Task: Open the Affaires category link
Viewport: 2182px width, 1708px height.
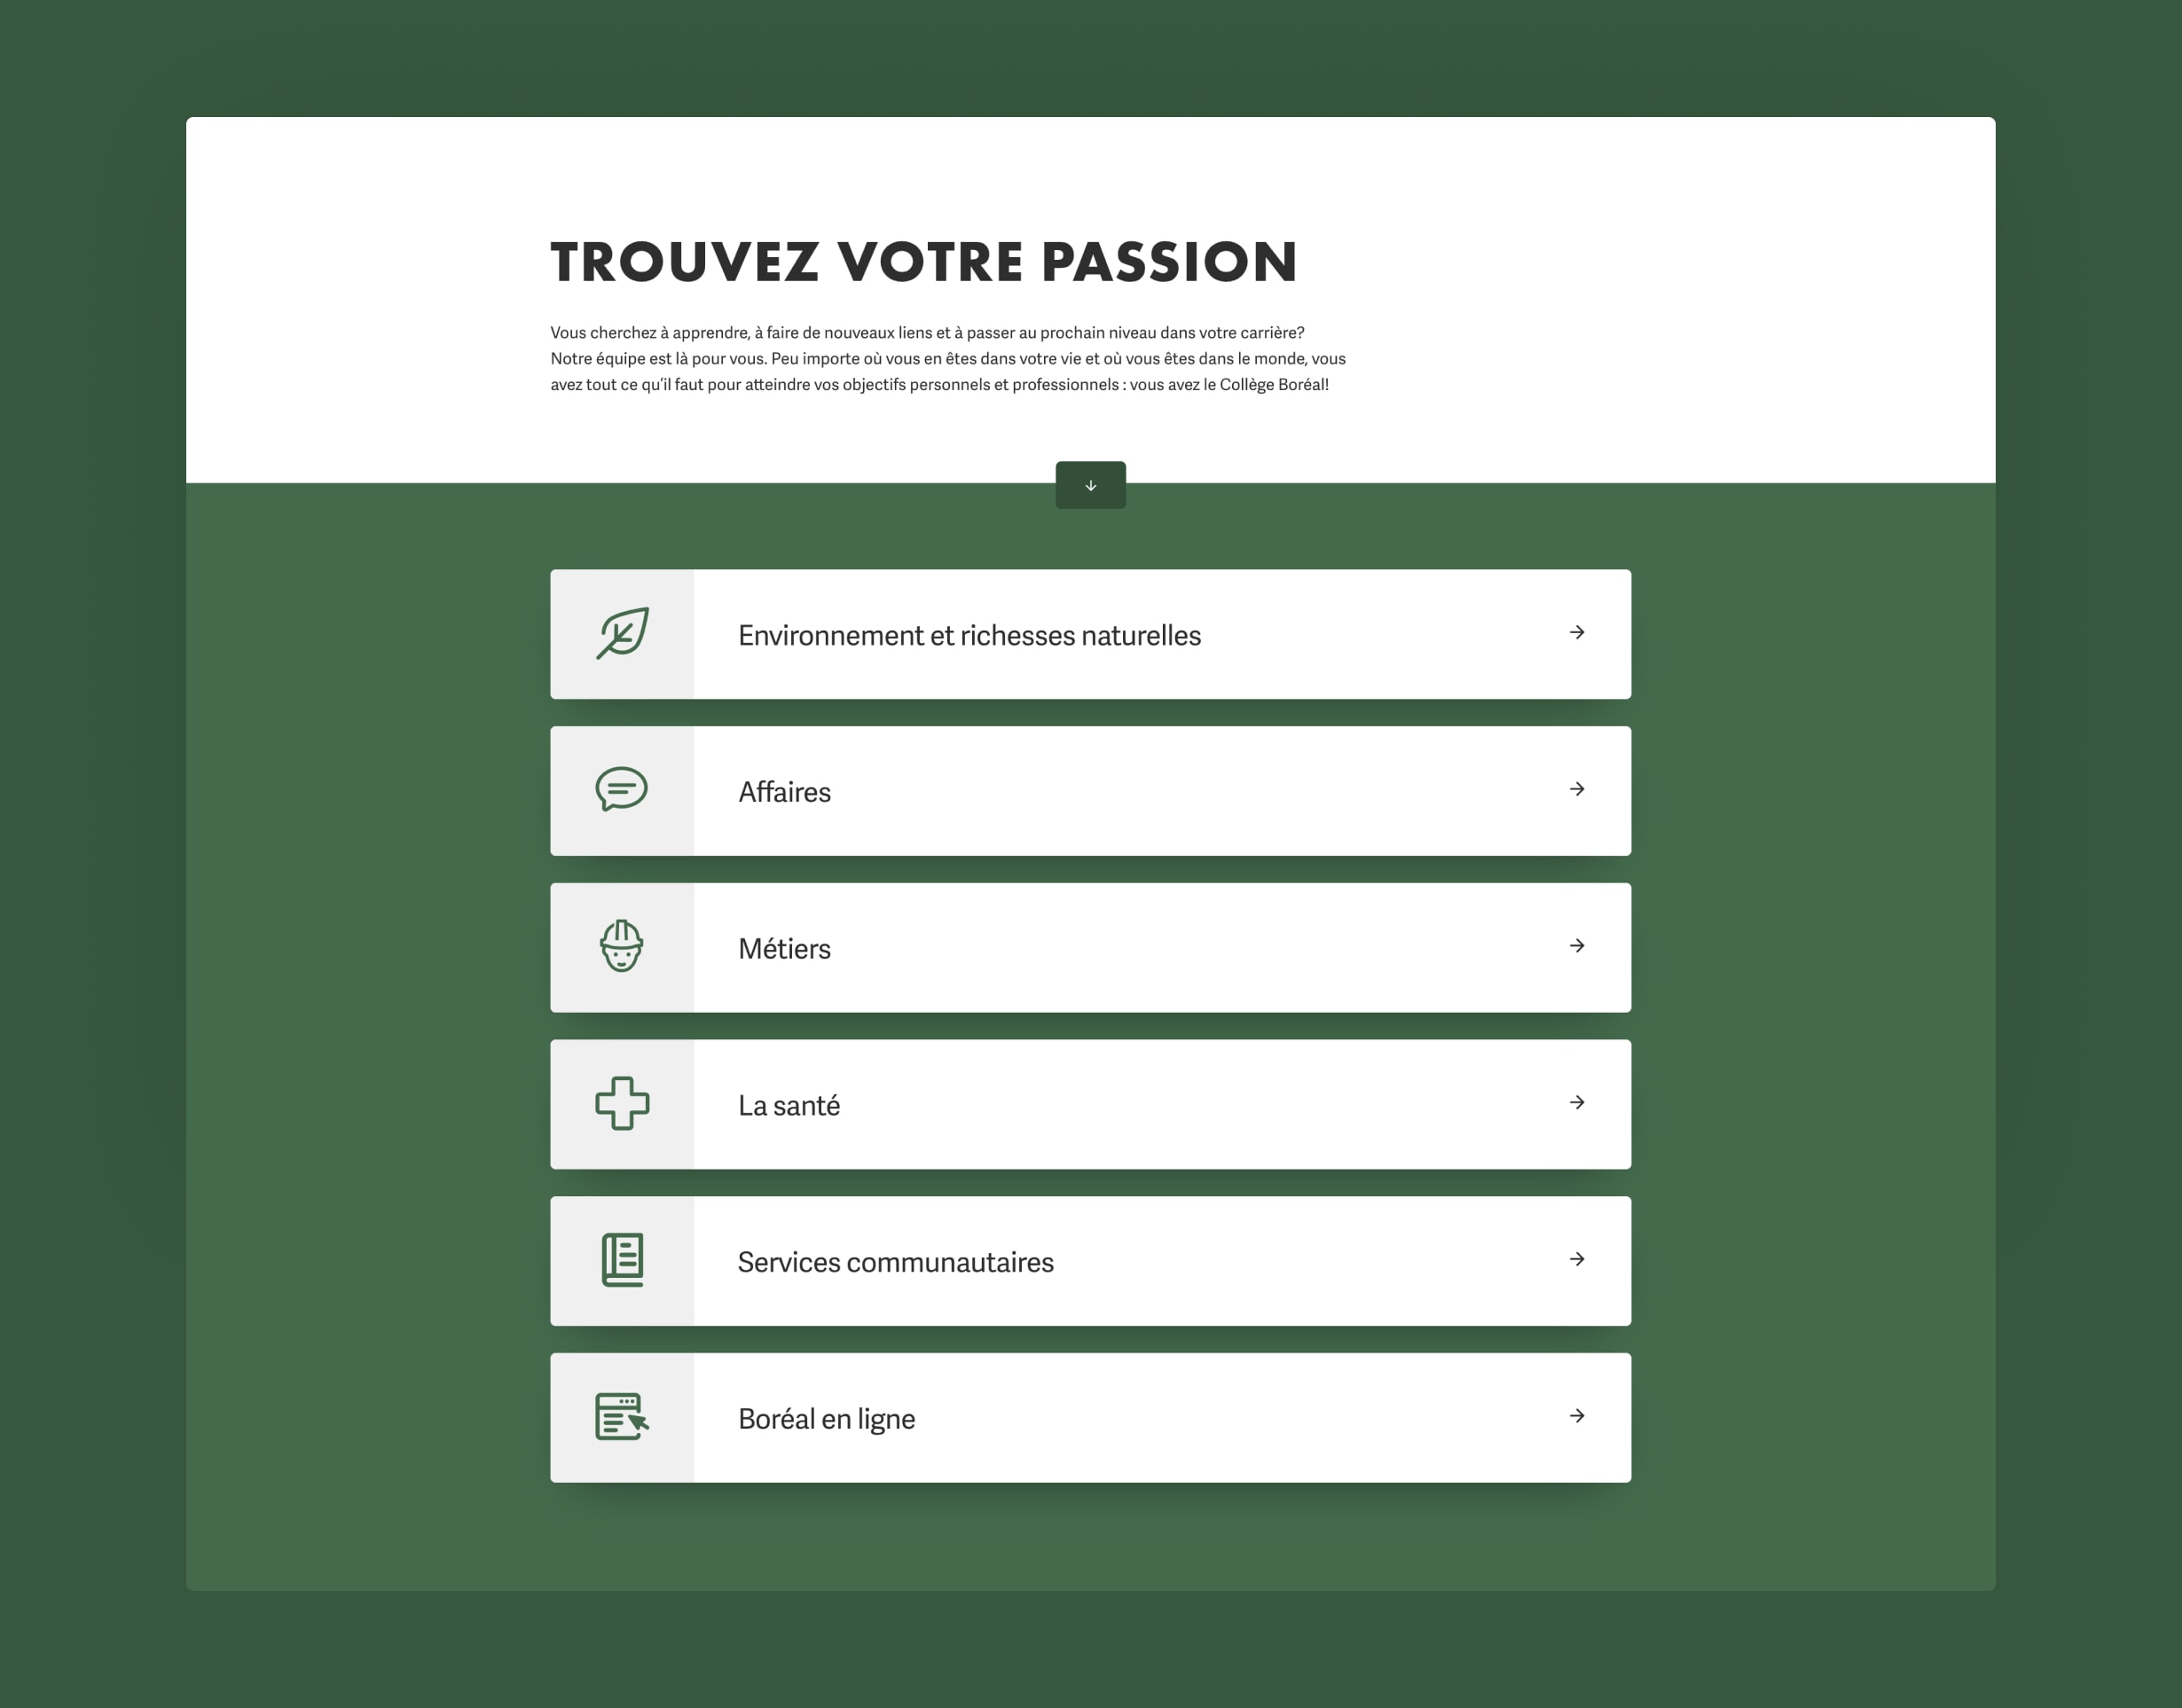Action: [x=784, y=792]
